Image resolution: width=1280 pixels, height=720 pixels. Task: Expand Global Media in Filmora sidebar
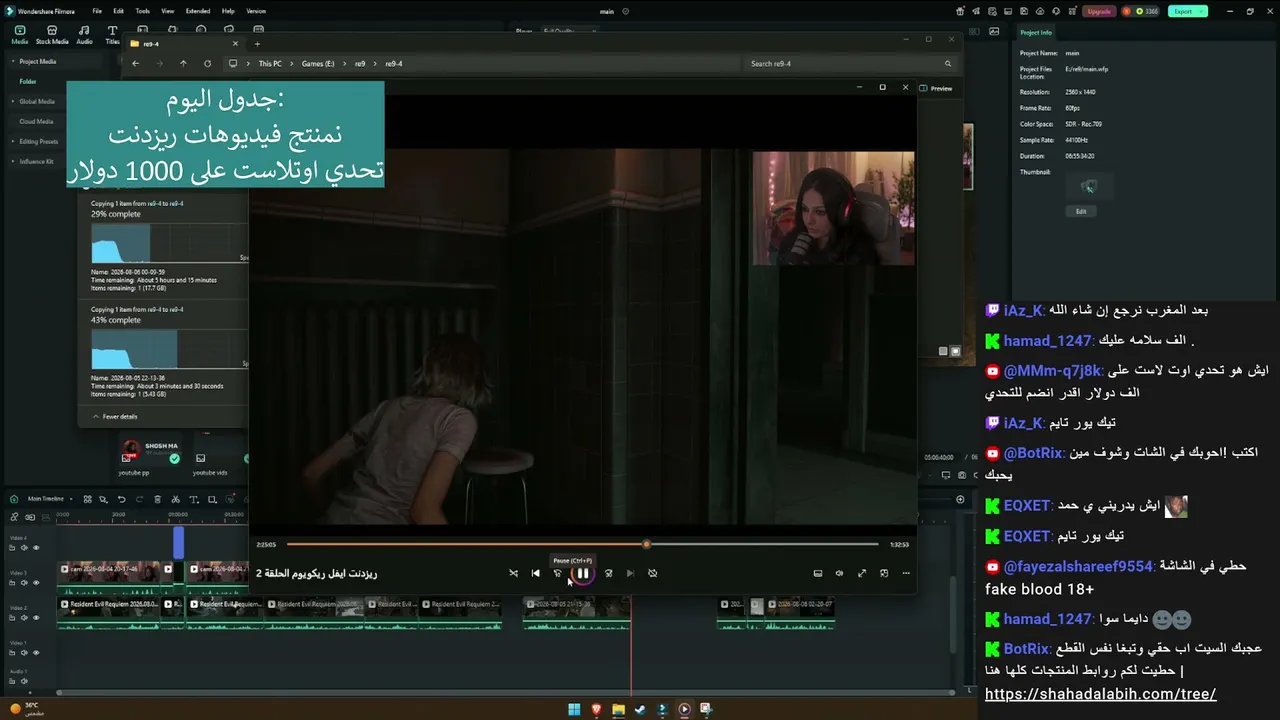[x=13, y=101]
